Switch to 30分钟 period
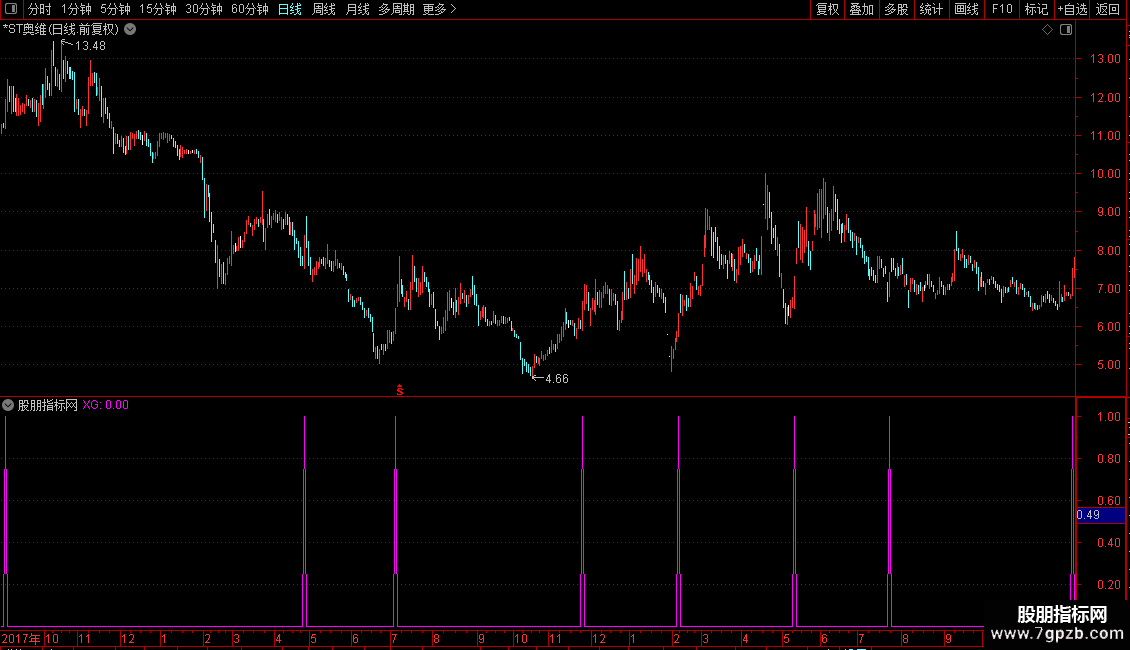Image resolution: width=1130 pixels, height=650 pixels. (204, 9)
